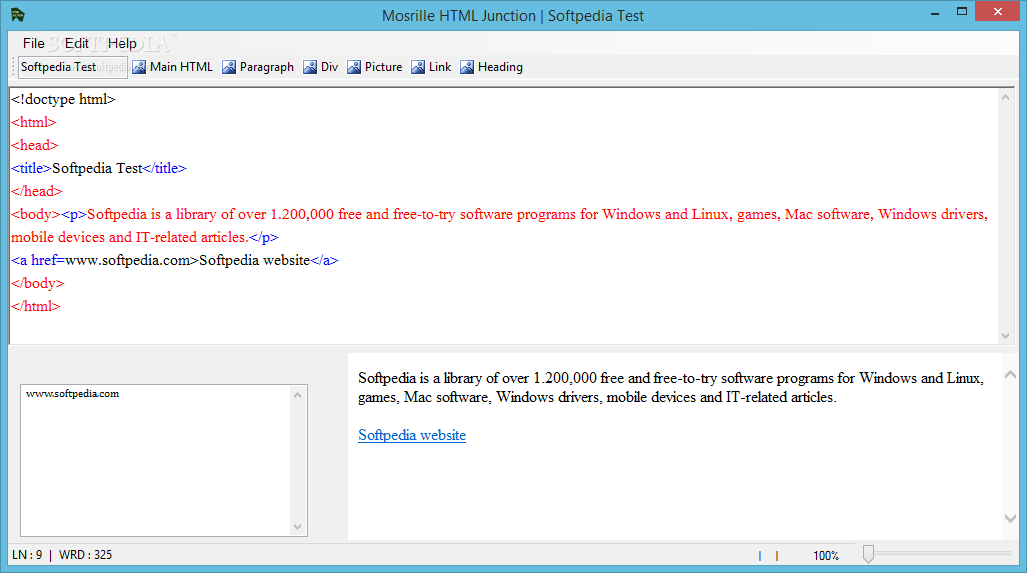Minimize the Mosrille HTML Junction window
The image size is (1027, 573).
[x=935, y=13]
